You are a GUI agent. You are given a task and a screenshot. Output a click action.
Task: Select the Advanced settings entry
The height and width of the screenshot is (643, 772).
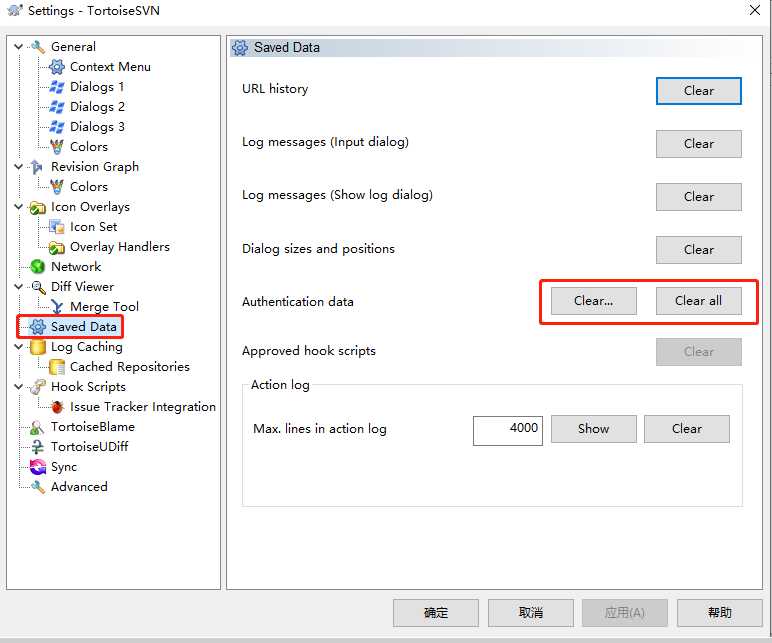(x=79, y=487)
